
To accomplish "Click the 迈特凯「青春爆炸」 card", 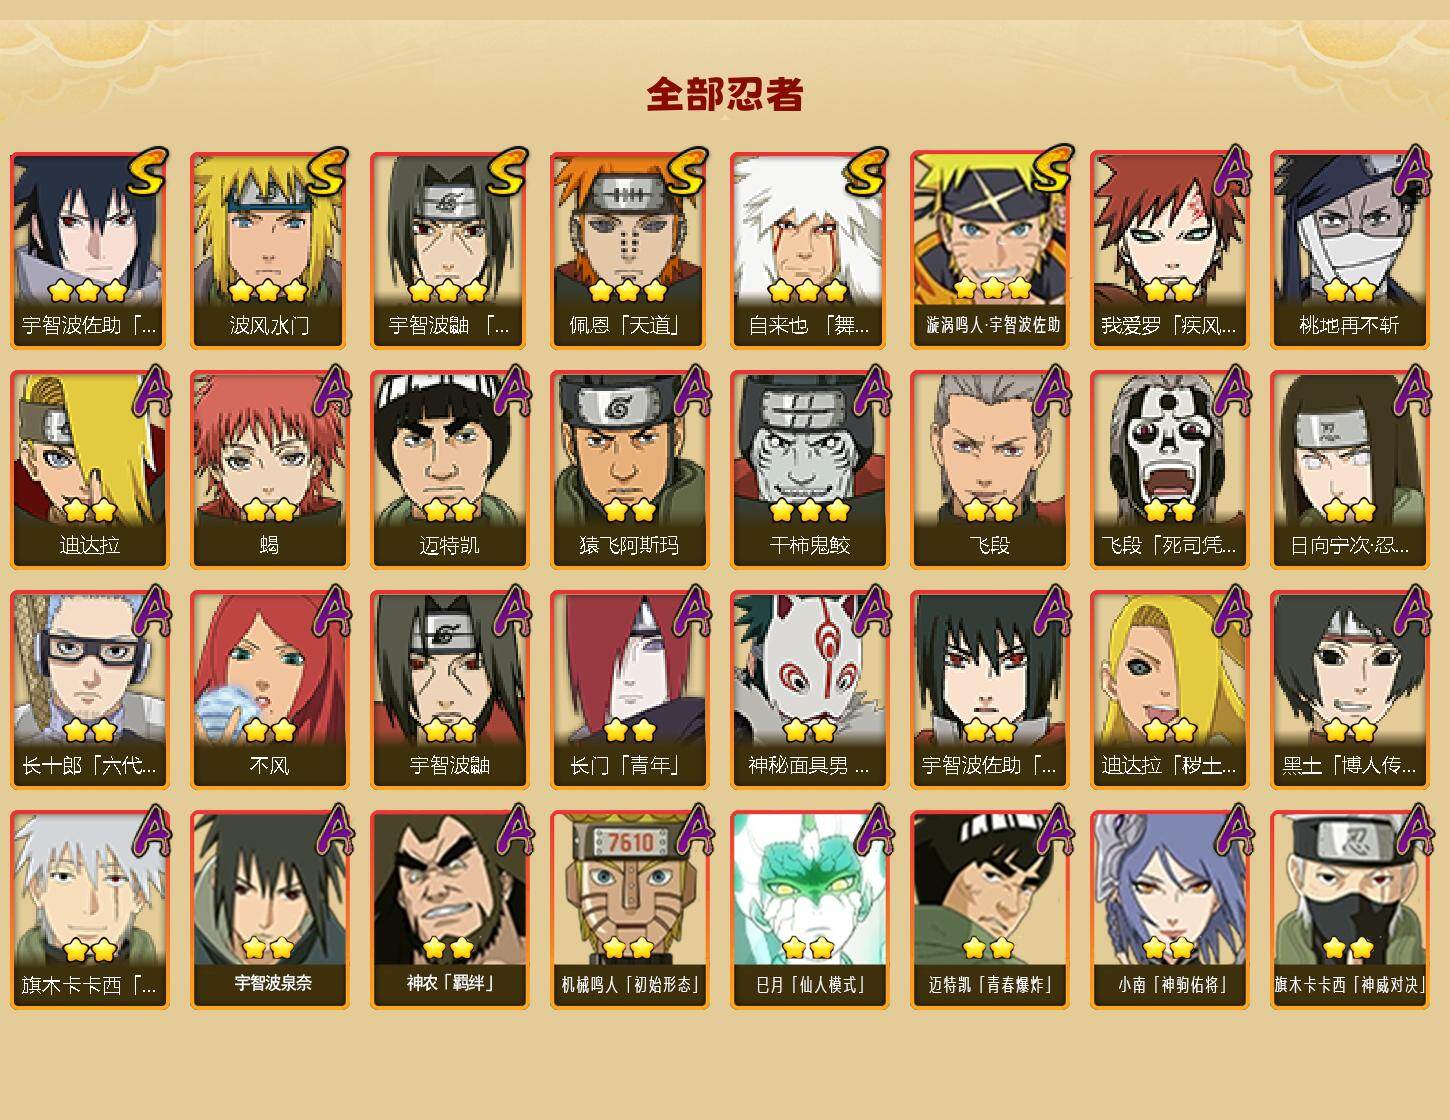I will [989, 909].
